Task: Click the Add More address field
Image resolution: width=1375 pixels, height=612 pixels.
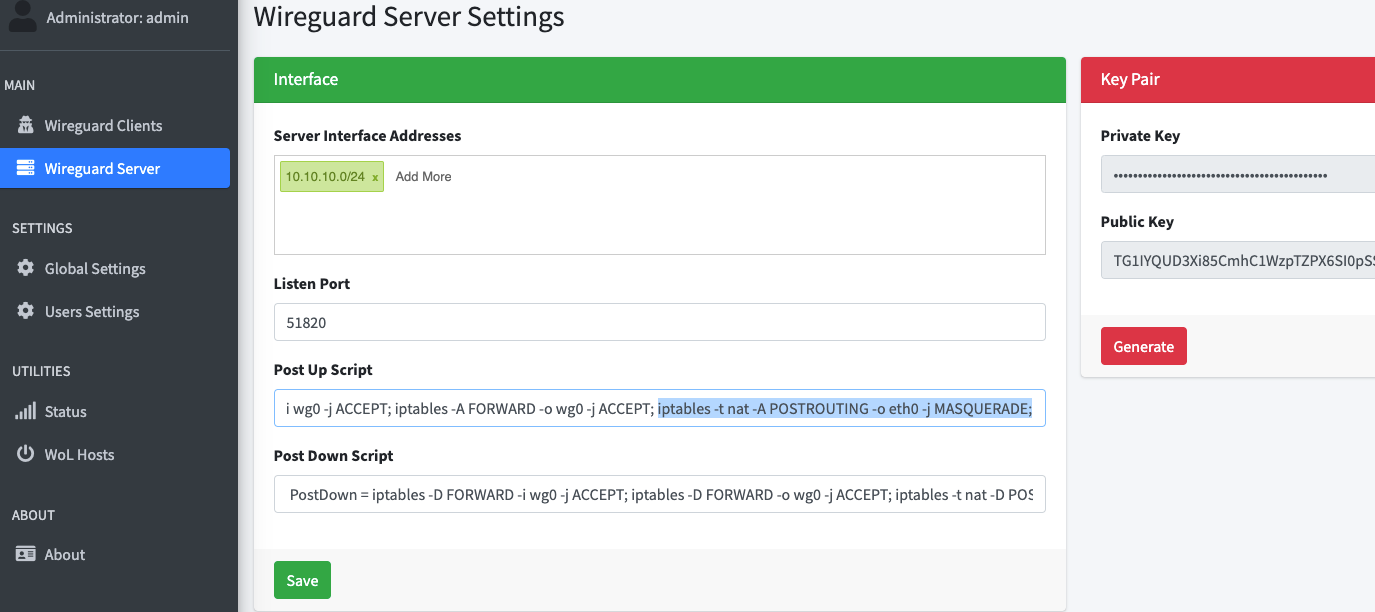Action: point(423,177)
